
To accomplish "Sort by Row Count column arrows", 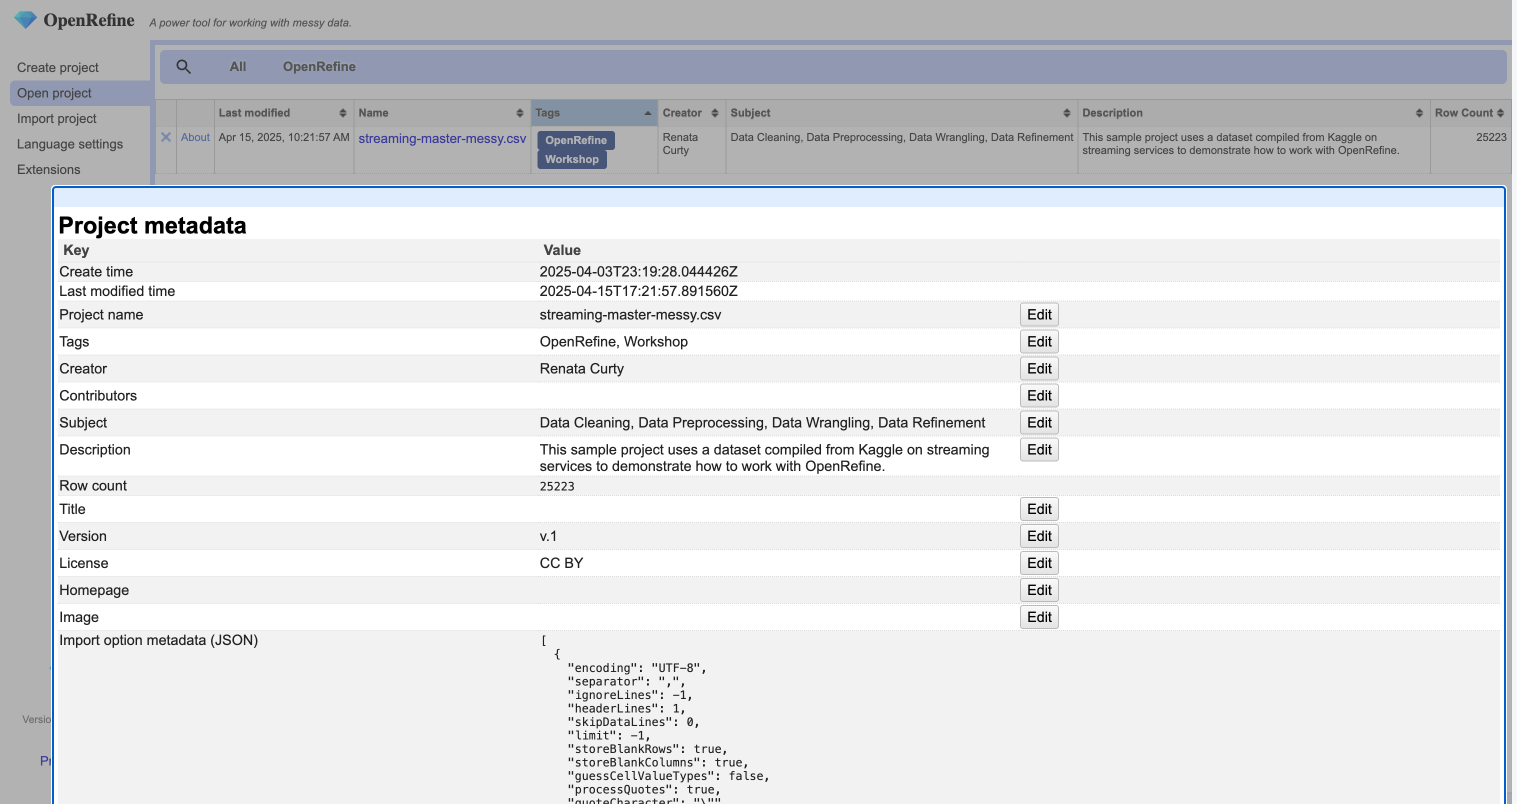I will tap(1500, 113).
